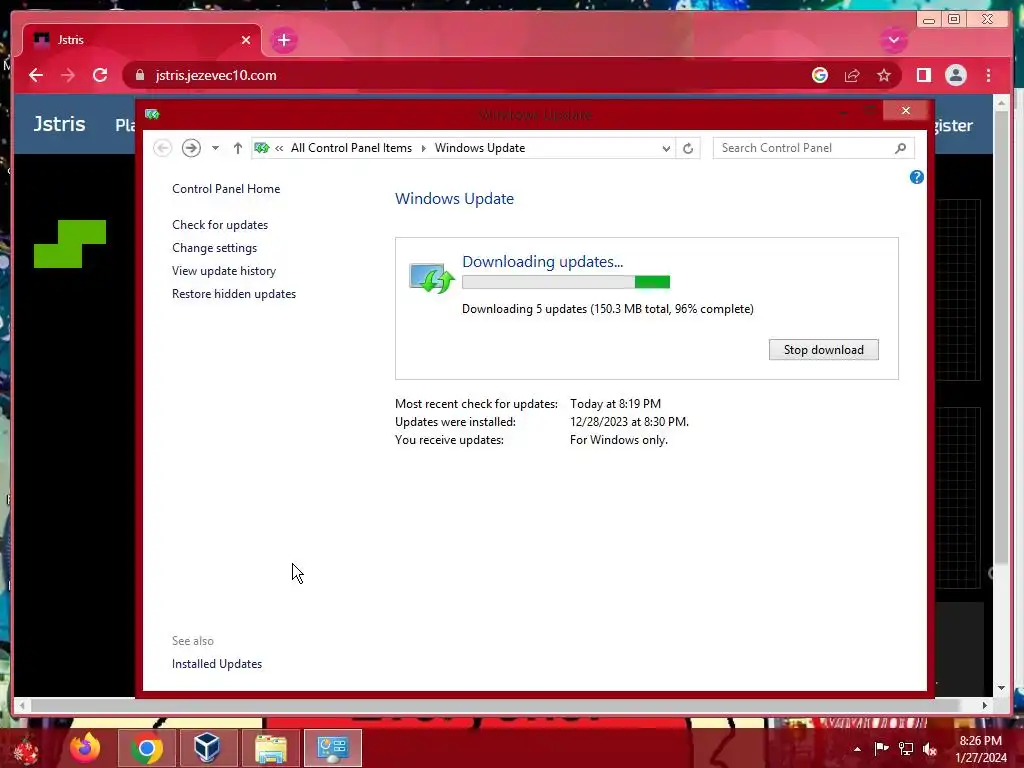The height and width of the screenshot is (768, 1024).
Task: Open the Chrome profile avatar
Action: tap(955, 75)
